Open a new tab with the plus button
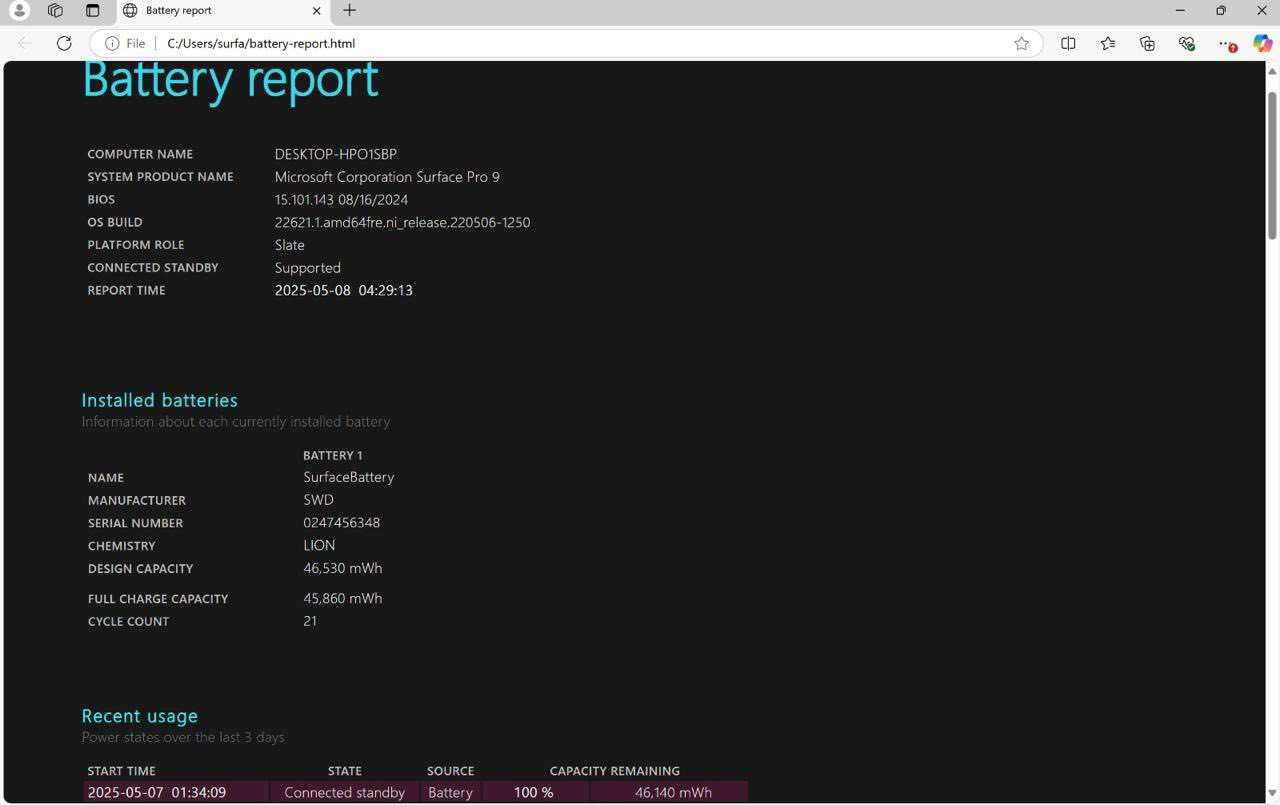This screenshot has width=1280, height=805. 349,11
